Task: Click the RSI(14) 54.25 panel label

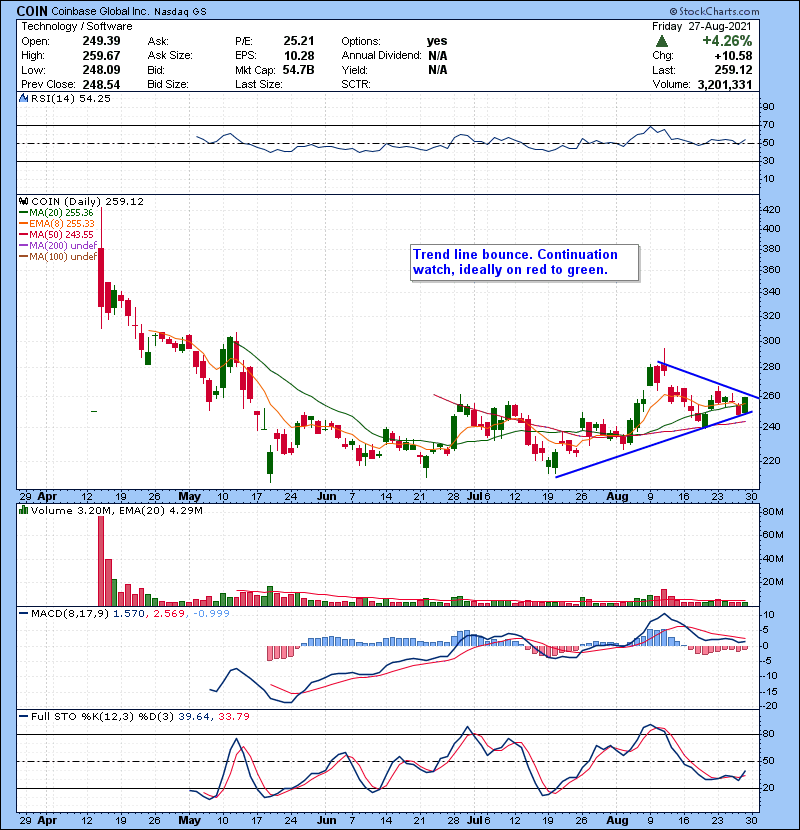Action: point(70,98)
